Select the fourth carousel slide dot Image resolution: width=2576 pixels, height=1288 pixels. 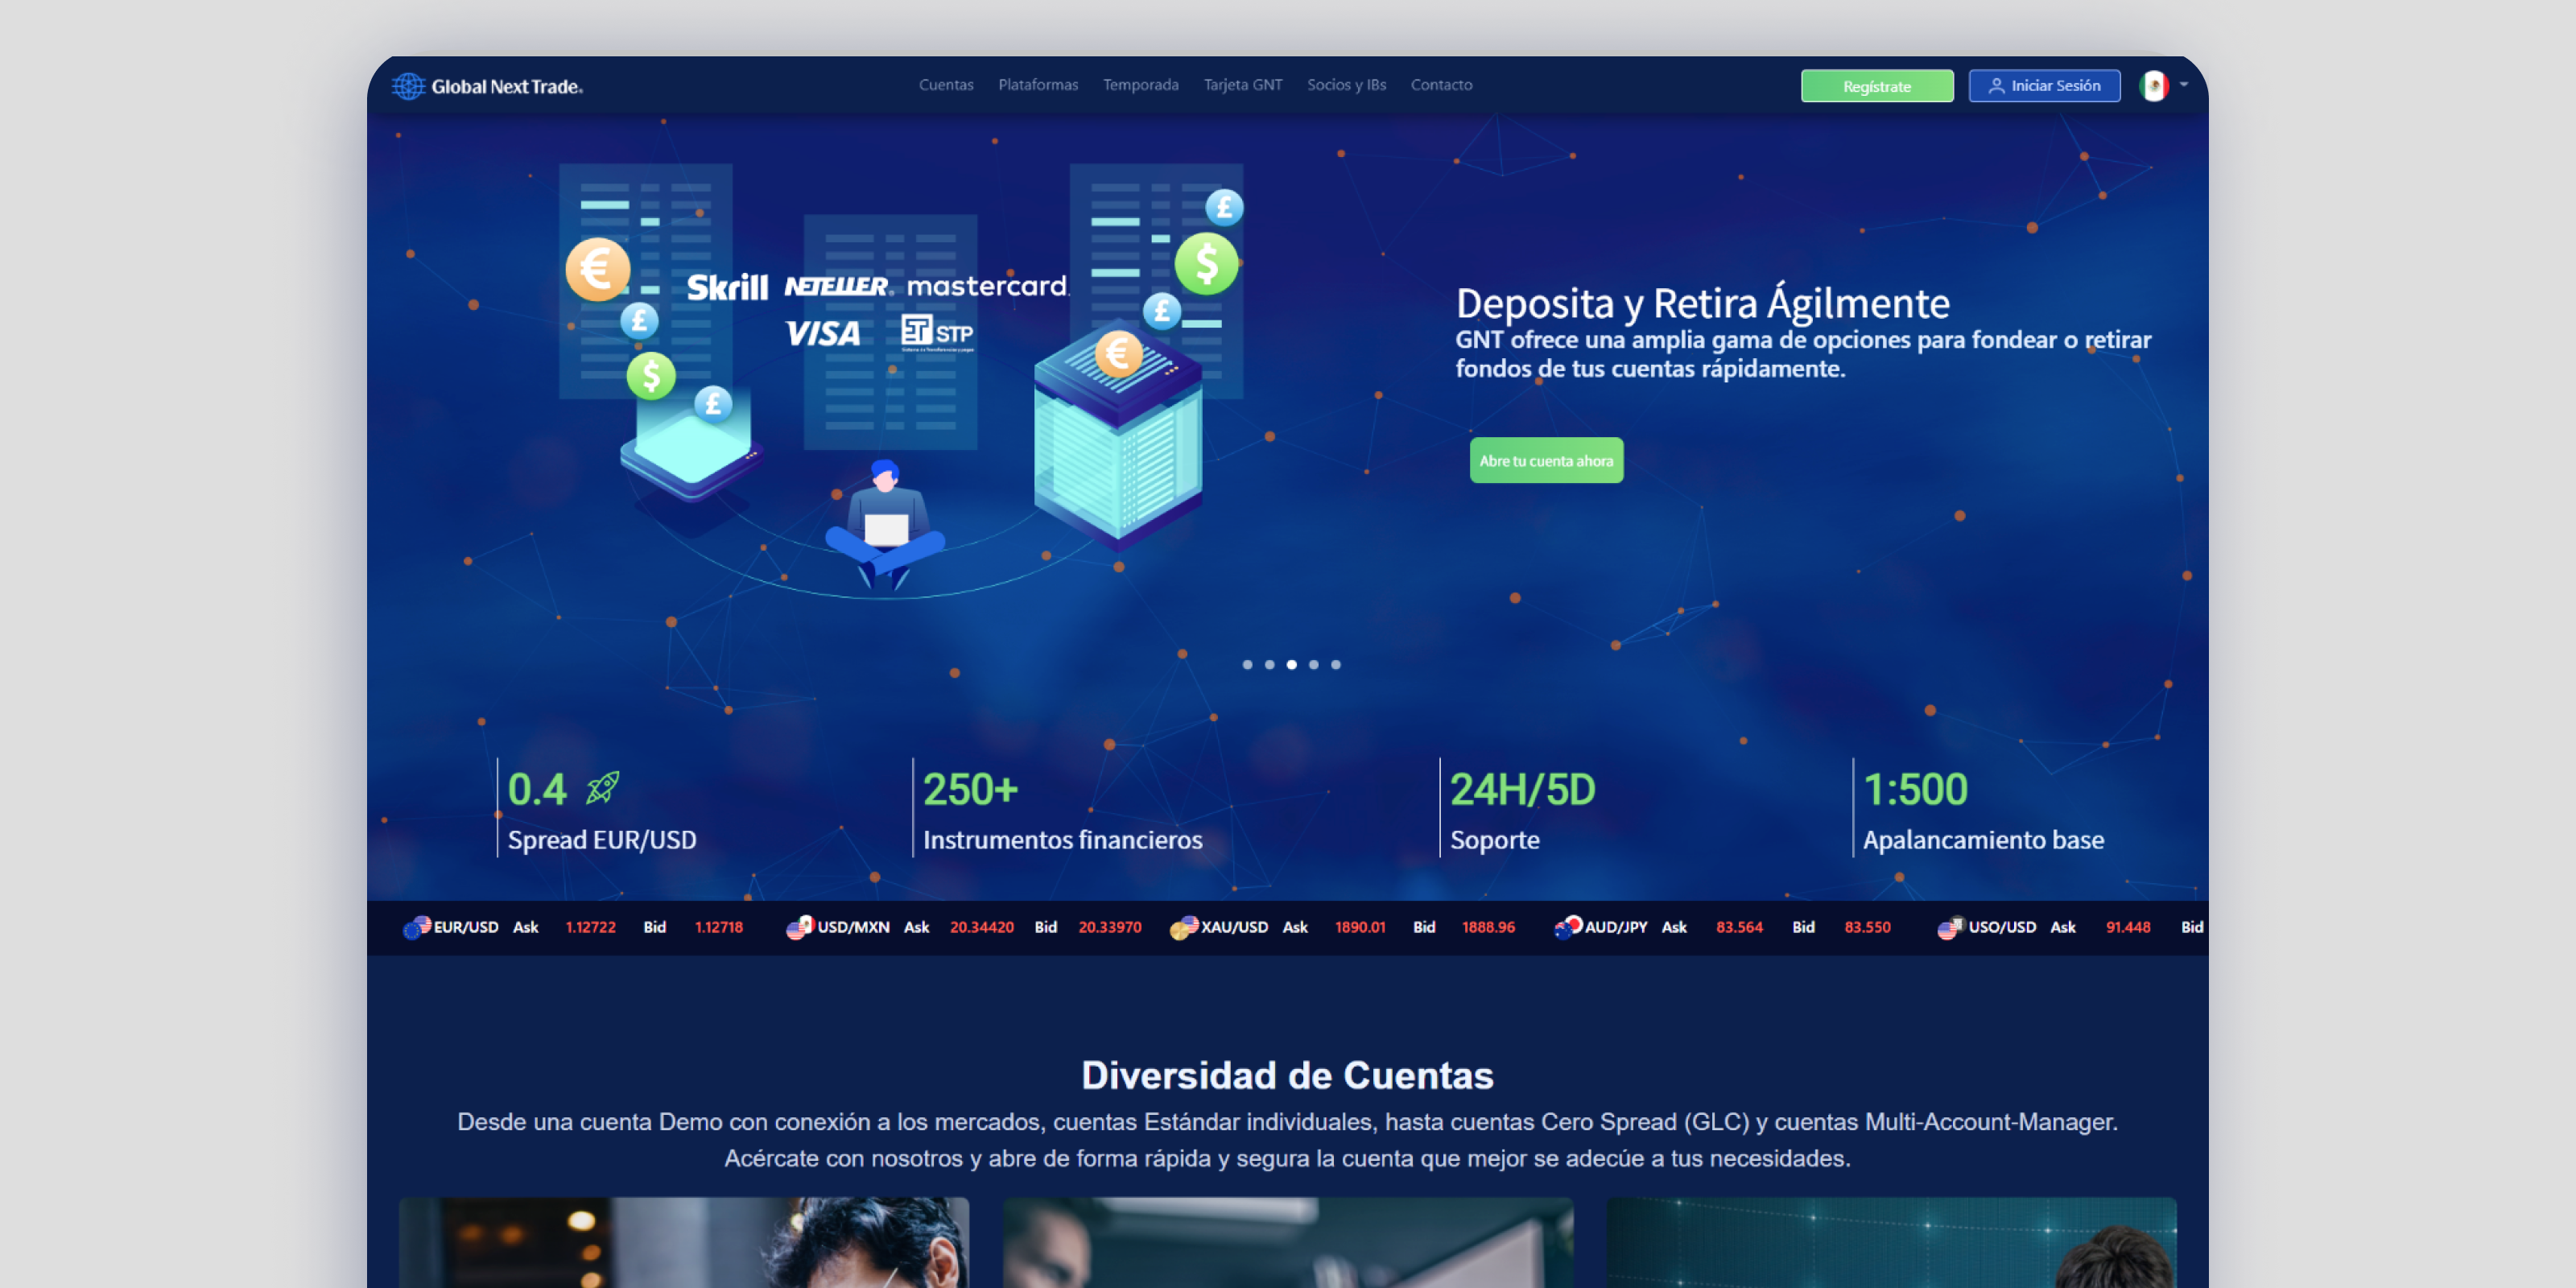coord(1313,665)
